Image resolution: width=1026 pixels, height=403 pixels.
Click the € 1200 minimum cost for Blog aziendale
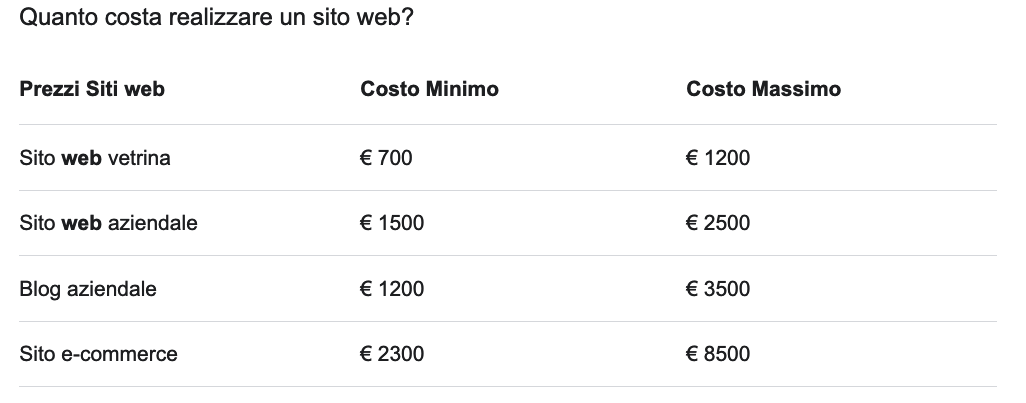click(392, 289)
